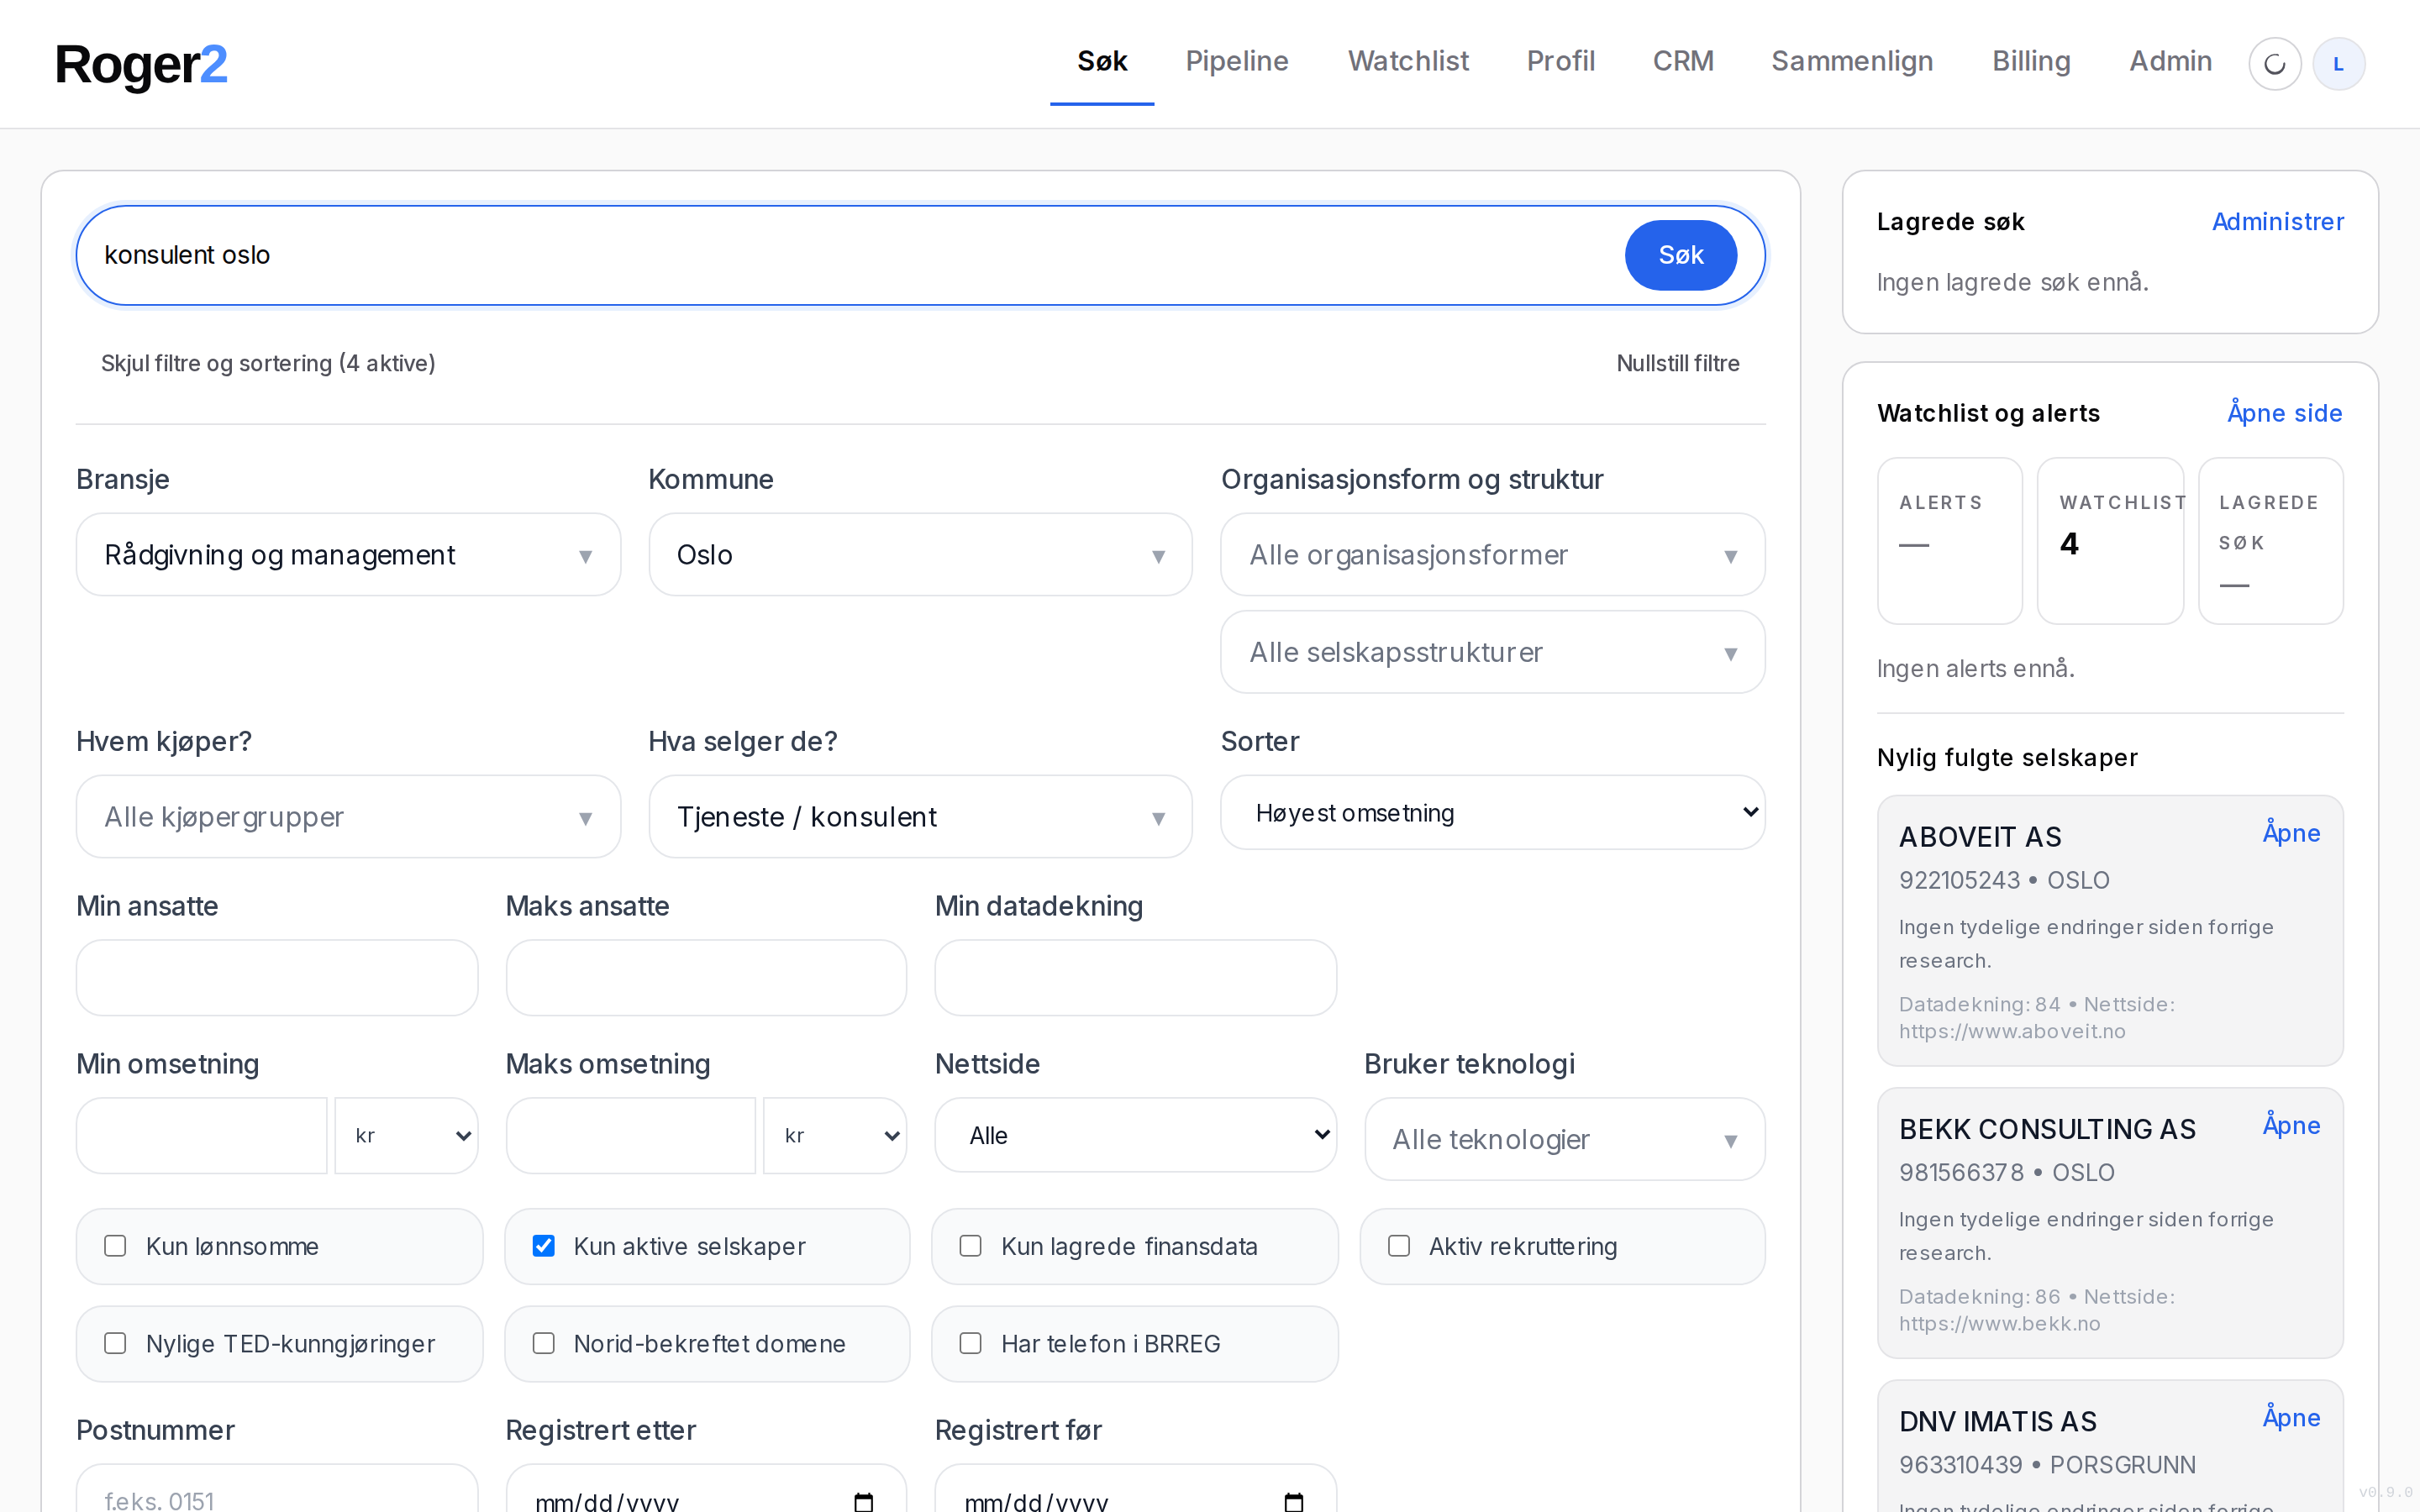Open the Watchlist tab
Screen dimensions: 2420x1512
1408,61
